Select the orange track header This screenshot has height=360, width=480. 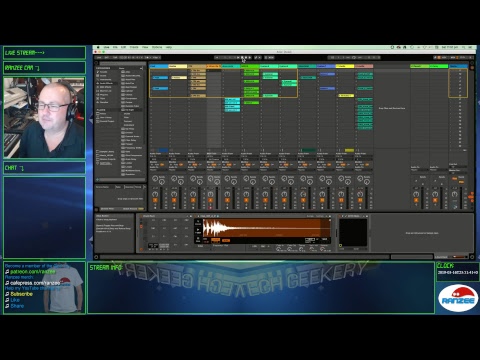[x=213, y=66]
